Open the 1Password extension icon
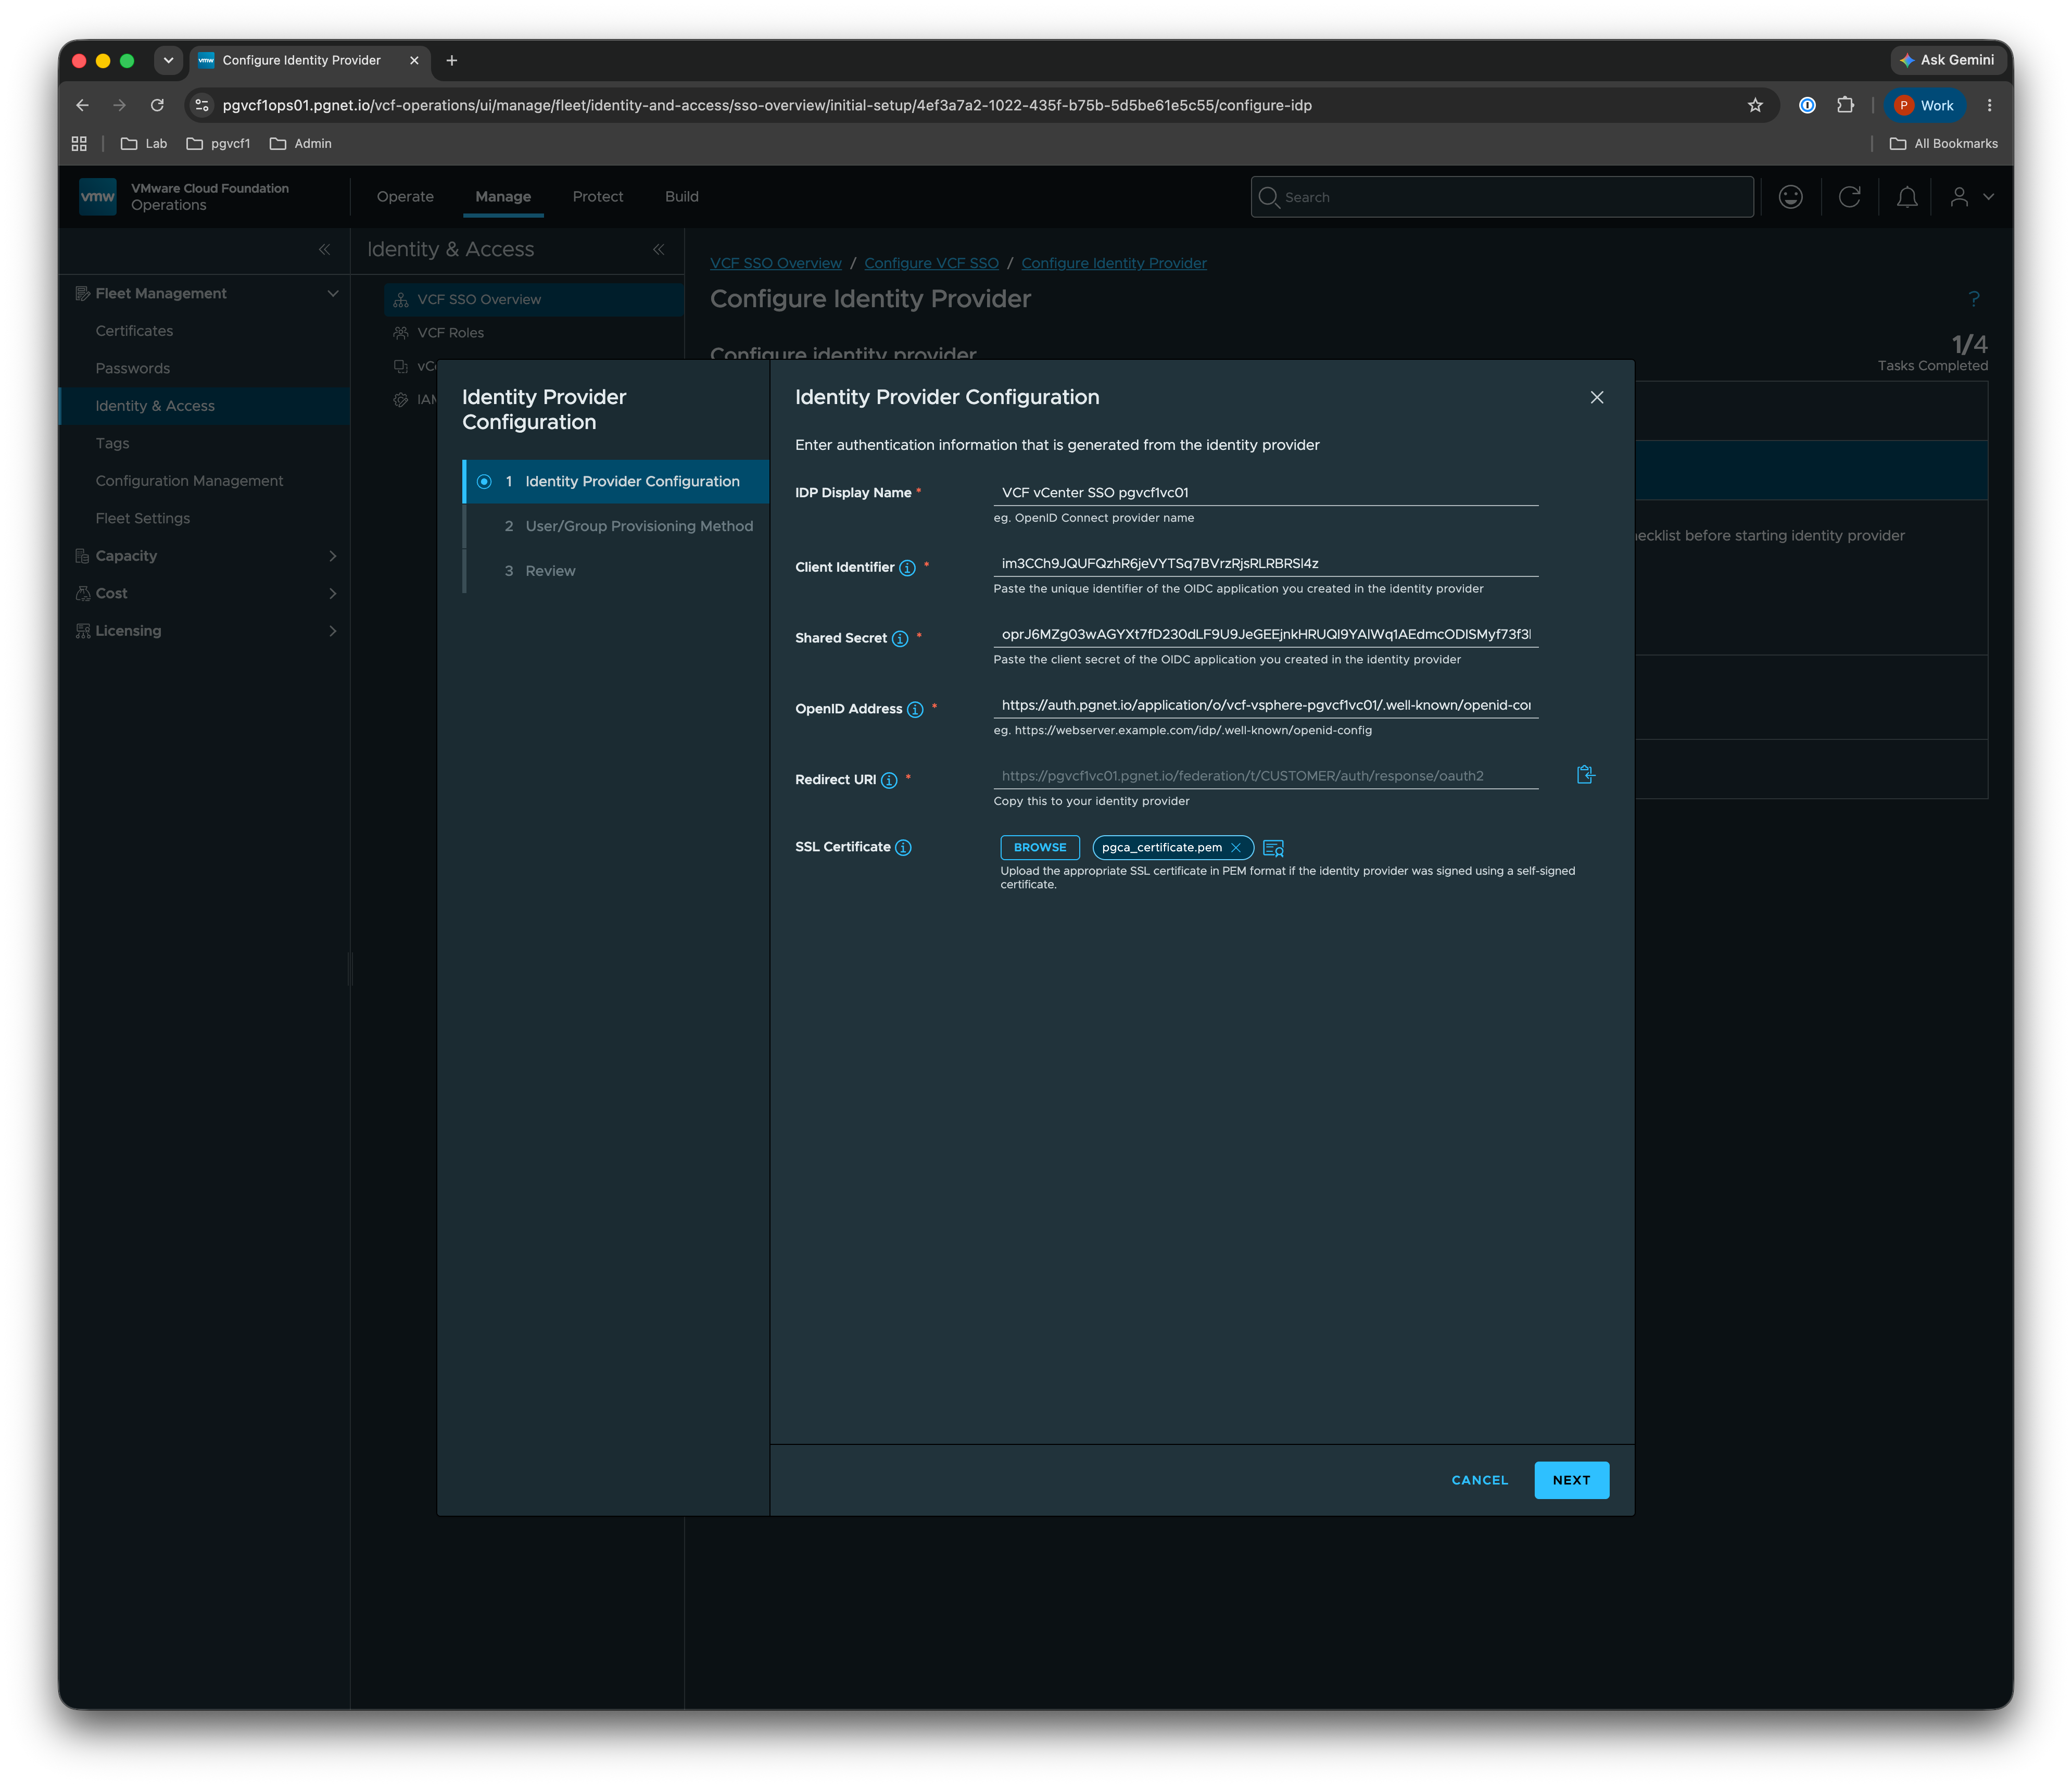Screen dimensions: 2072x1787 click(x=1807, y=105)
